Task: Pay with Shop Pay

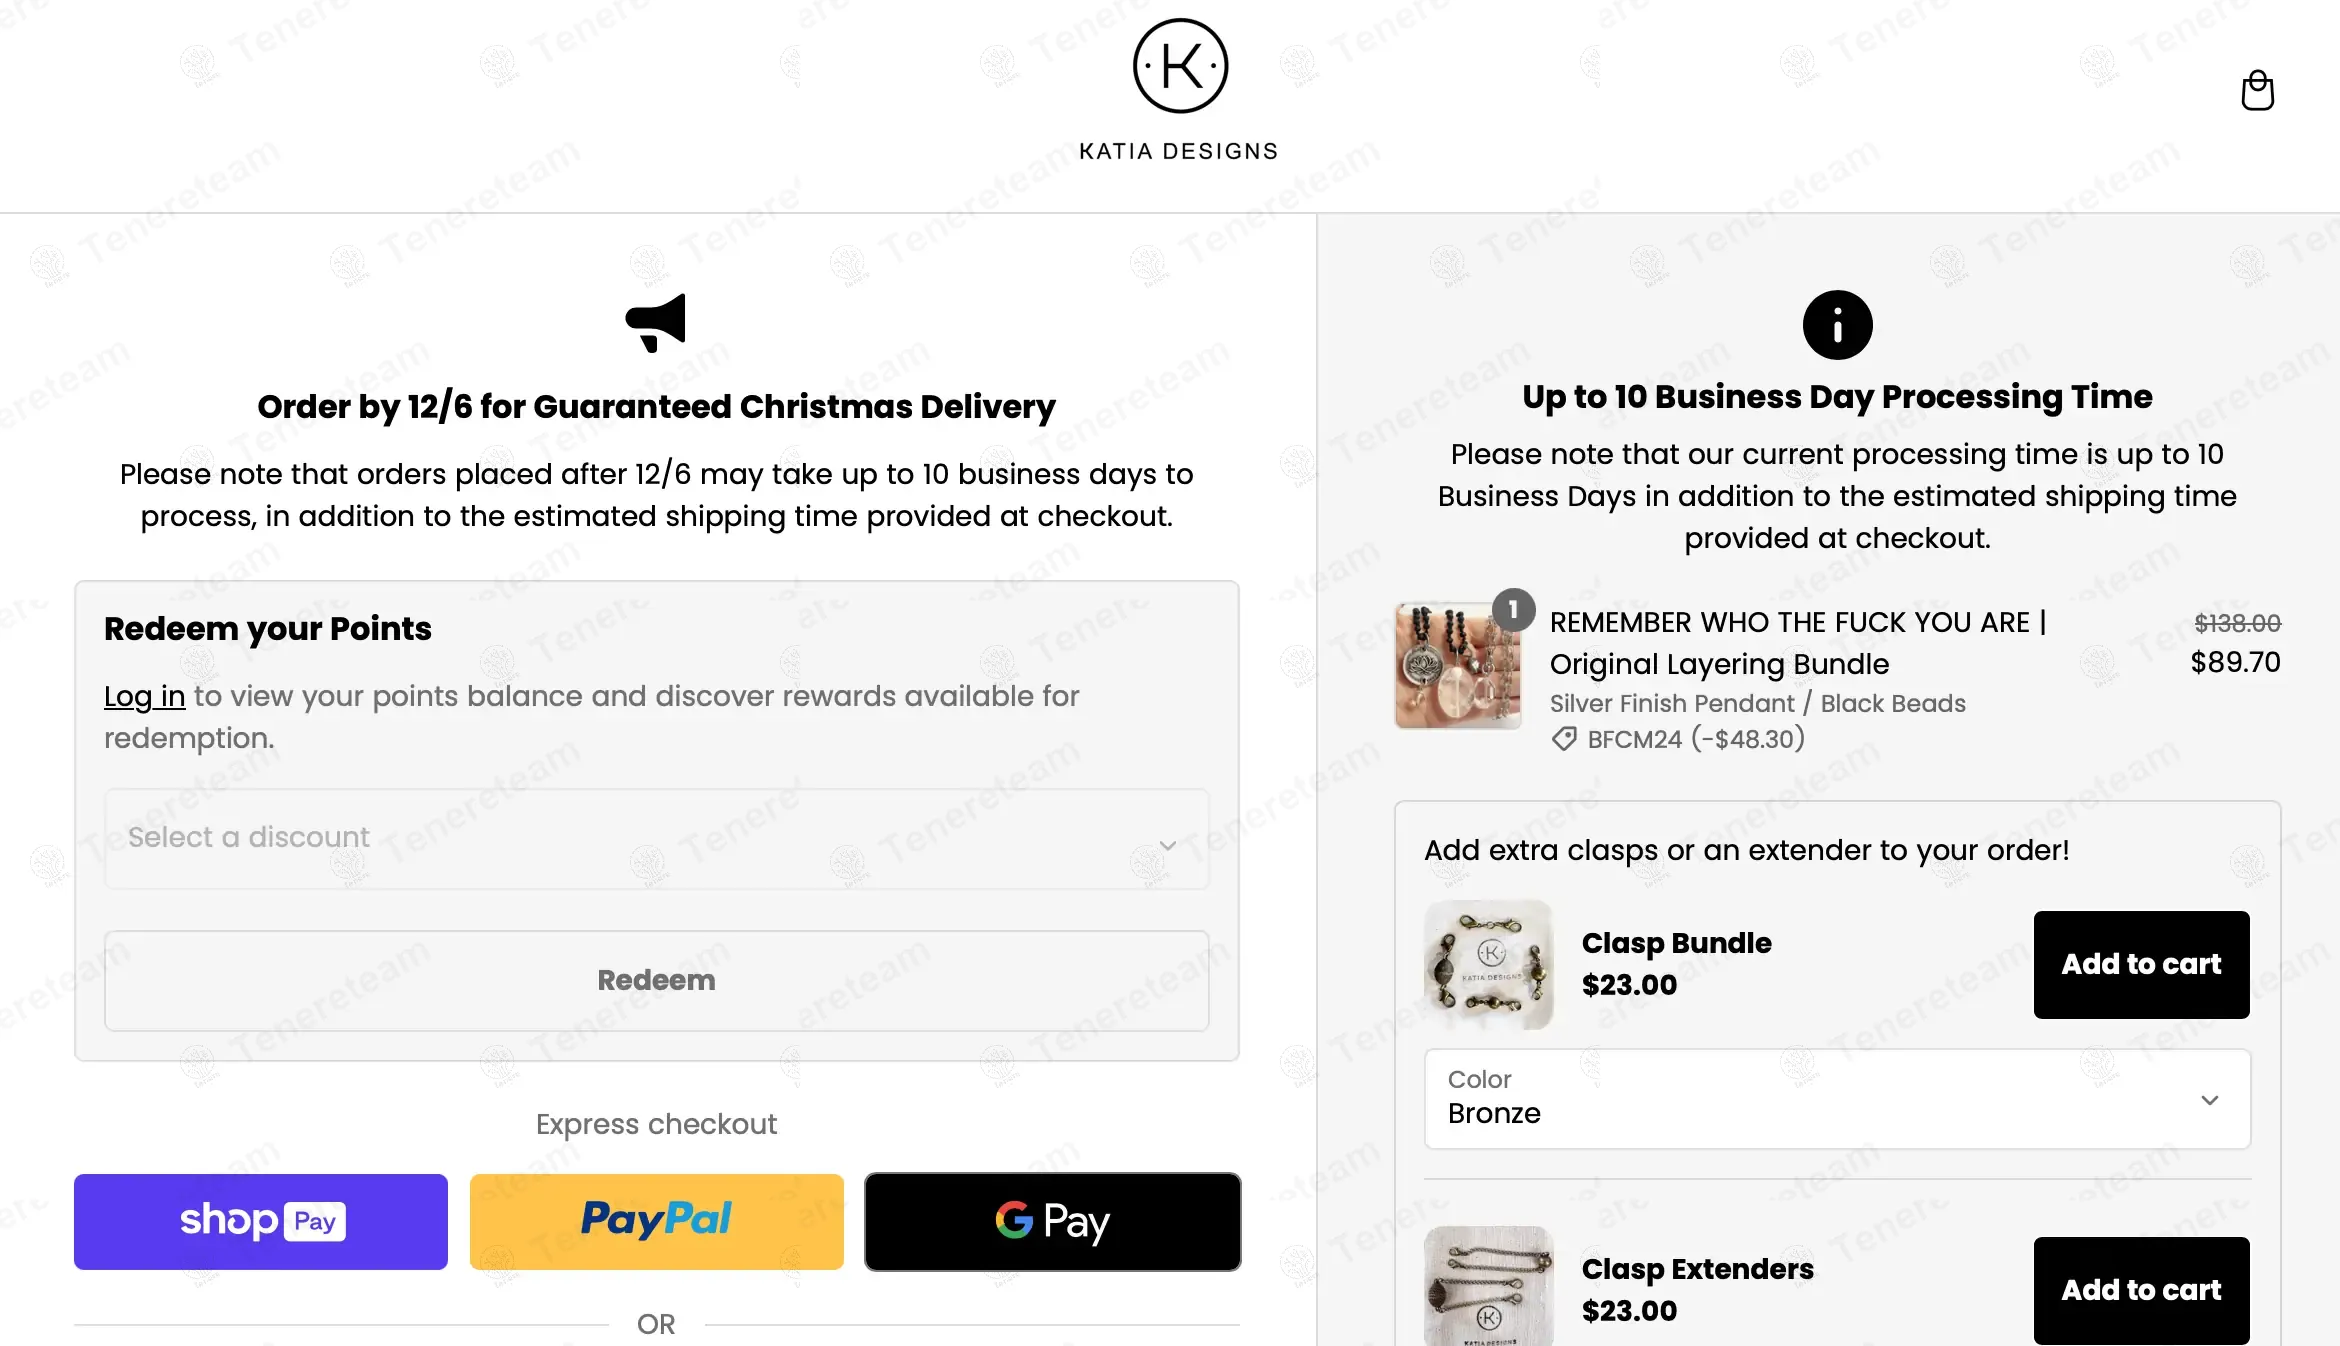Action: 261,1221
